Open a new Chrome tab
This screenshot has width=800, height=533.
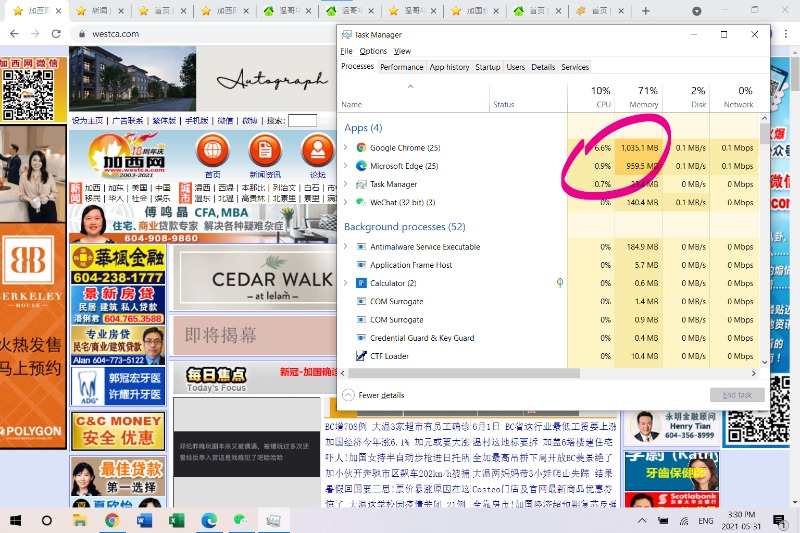click(645, 11)
